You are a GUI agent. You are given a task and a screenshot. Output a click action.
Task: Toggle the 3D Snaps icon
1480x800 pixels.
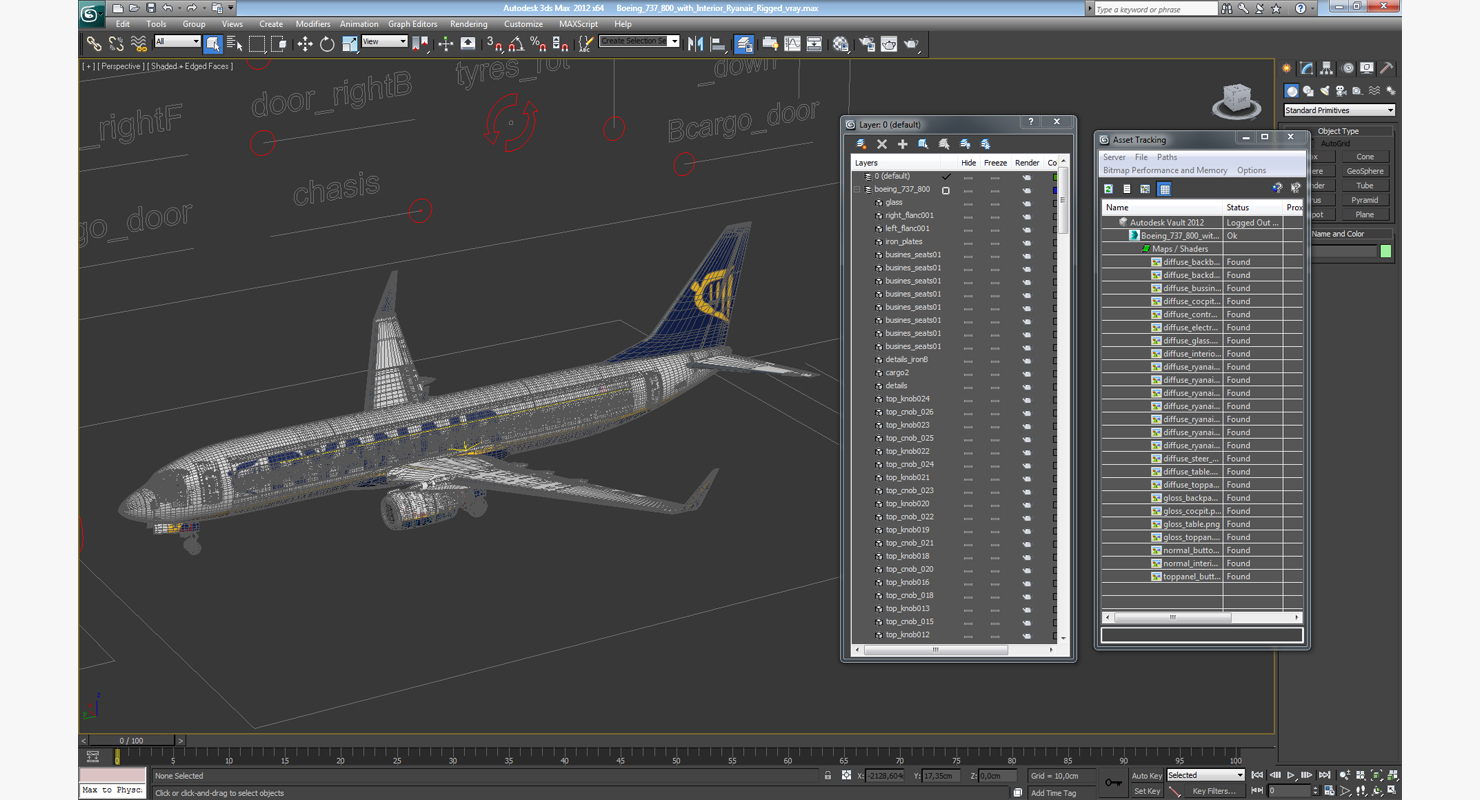pos(494,43)
